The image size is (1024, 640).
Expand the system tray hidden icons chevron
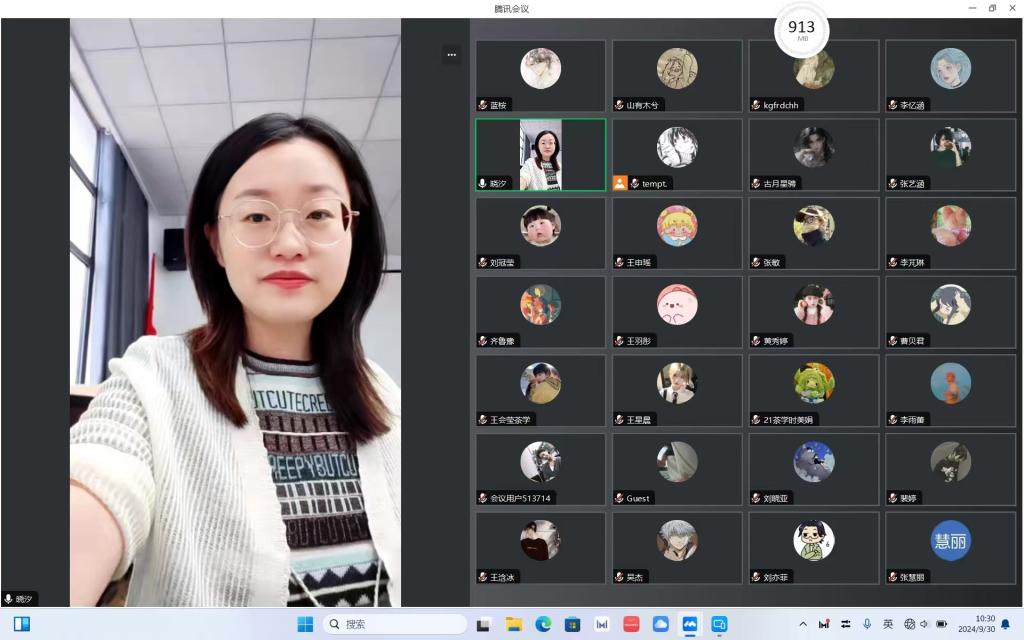pyautogui.click(x=801, y=624)
